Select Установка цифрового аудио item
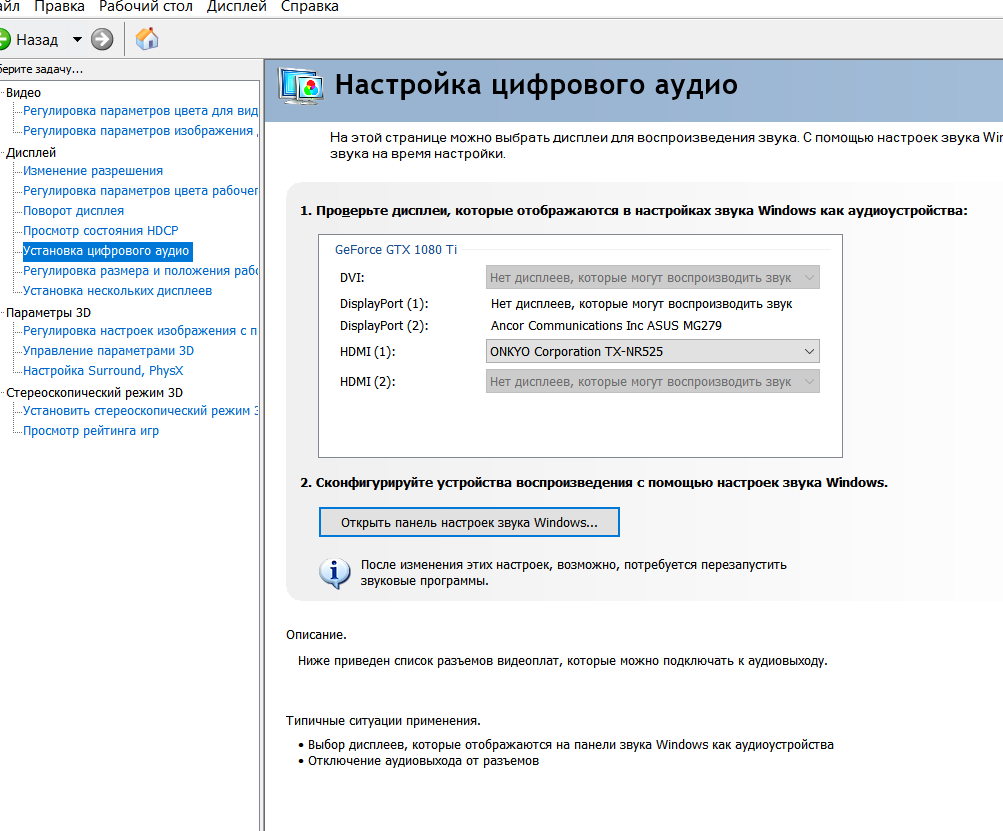The height and width of the screenshot is (831, 1003). [x=107, y=251]
